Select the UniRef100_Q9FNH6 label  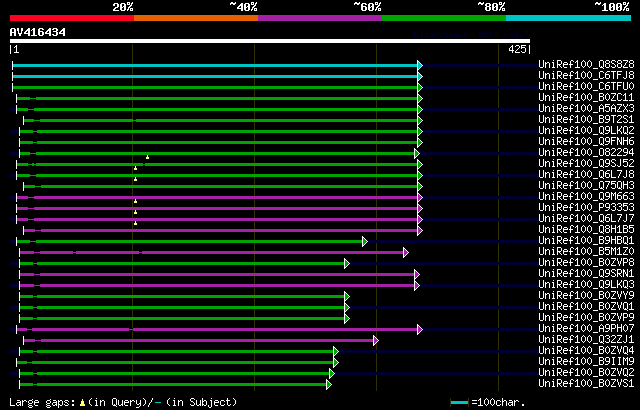tap(587, 142)
